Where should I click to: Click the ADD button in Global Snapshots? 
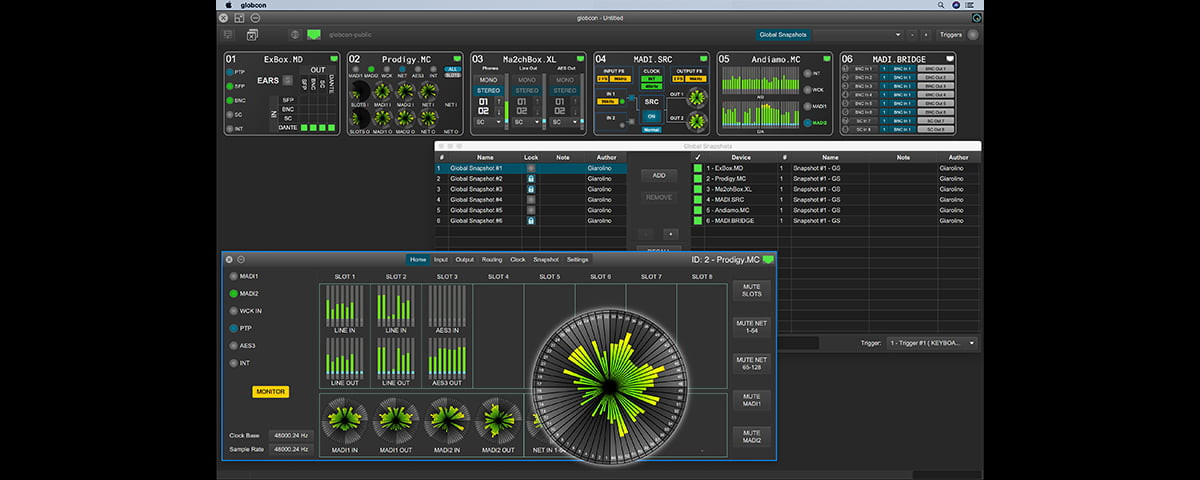coord(658,175)
